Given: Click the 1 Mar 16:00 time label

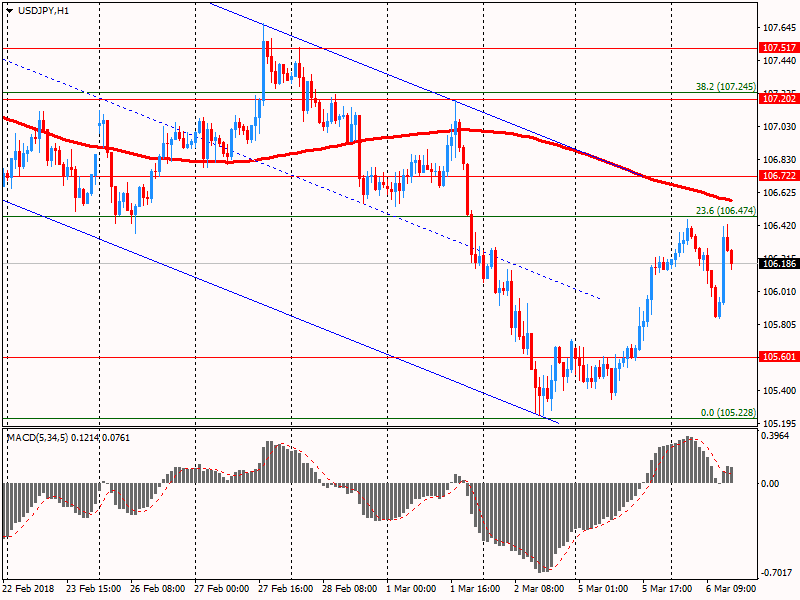Looking at the screenshot, I should pos(475,588).
